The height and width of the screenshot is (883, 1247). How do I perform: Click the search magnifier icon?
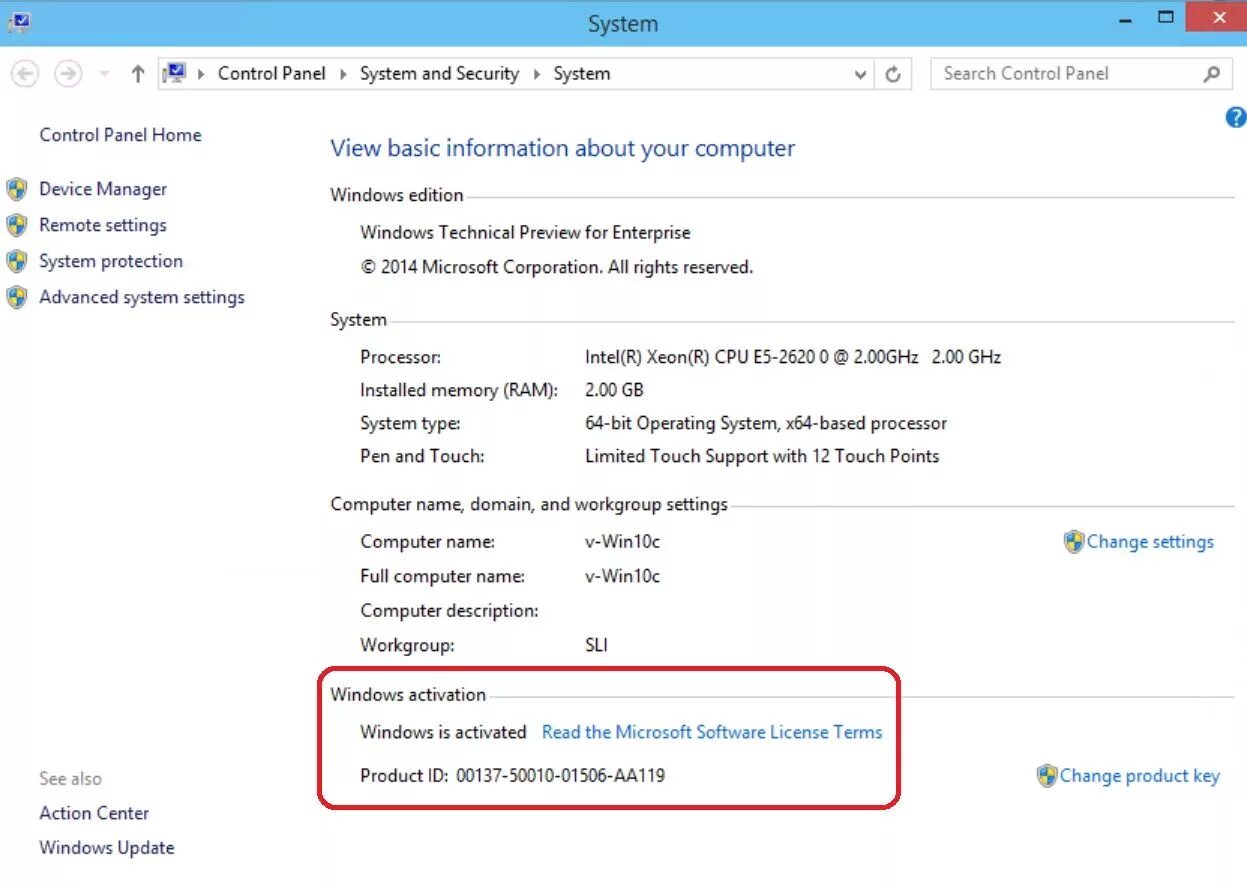click(x=1212, y=73)
